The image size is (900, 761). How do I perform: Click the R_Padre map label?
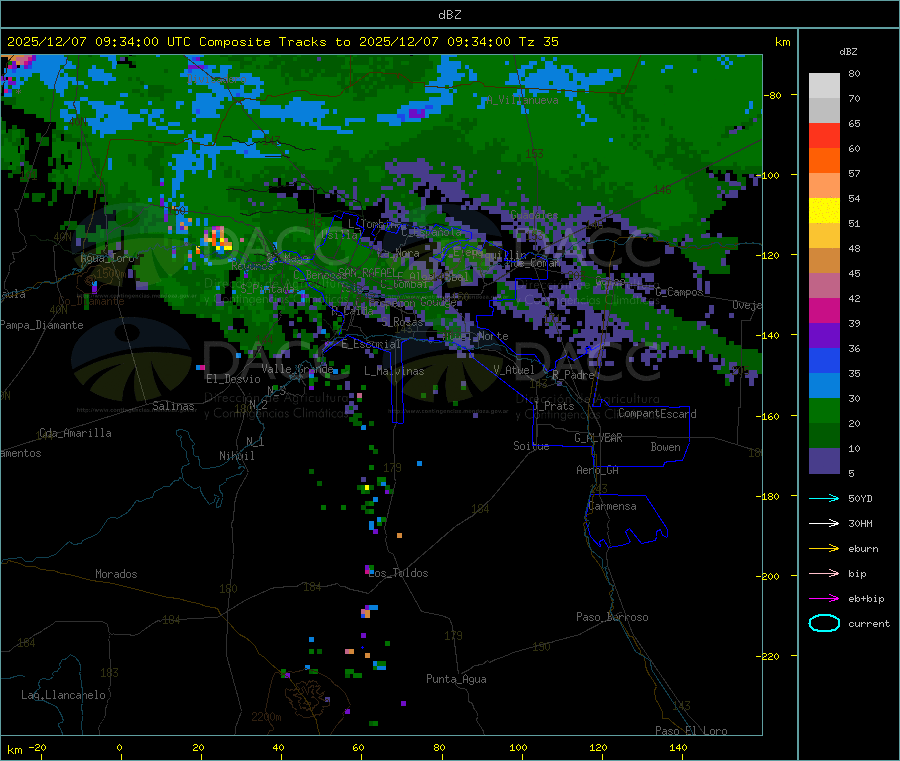tap(573, 375)
